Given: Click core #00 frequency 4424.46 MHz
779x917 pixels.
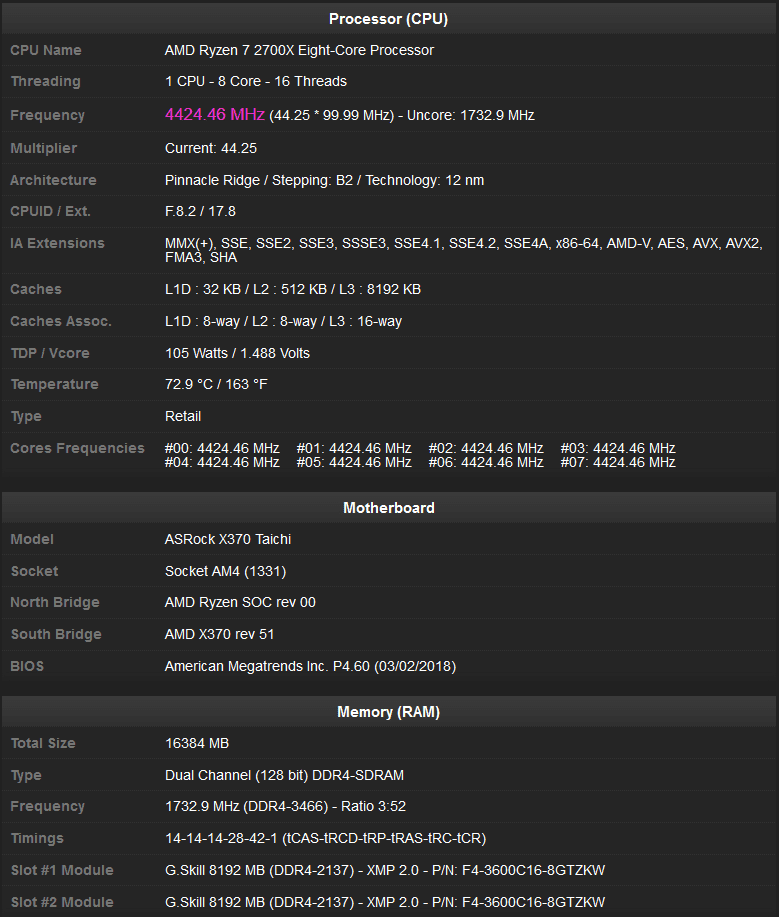Looking at the screenshot, I should pyautogui.click(x=222, y=448).
